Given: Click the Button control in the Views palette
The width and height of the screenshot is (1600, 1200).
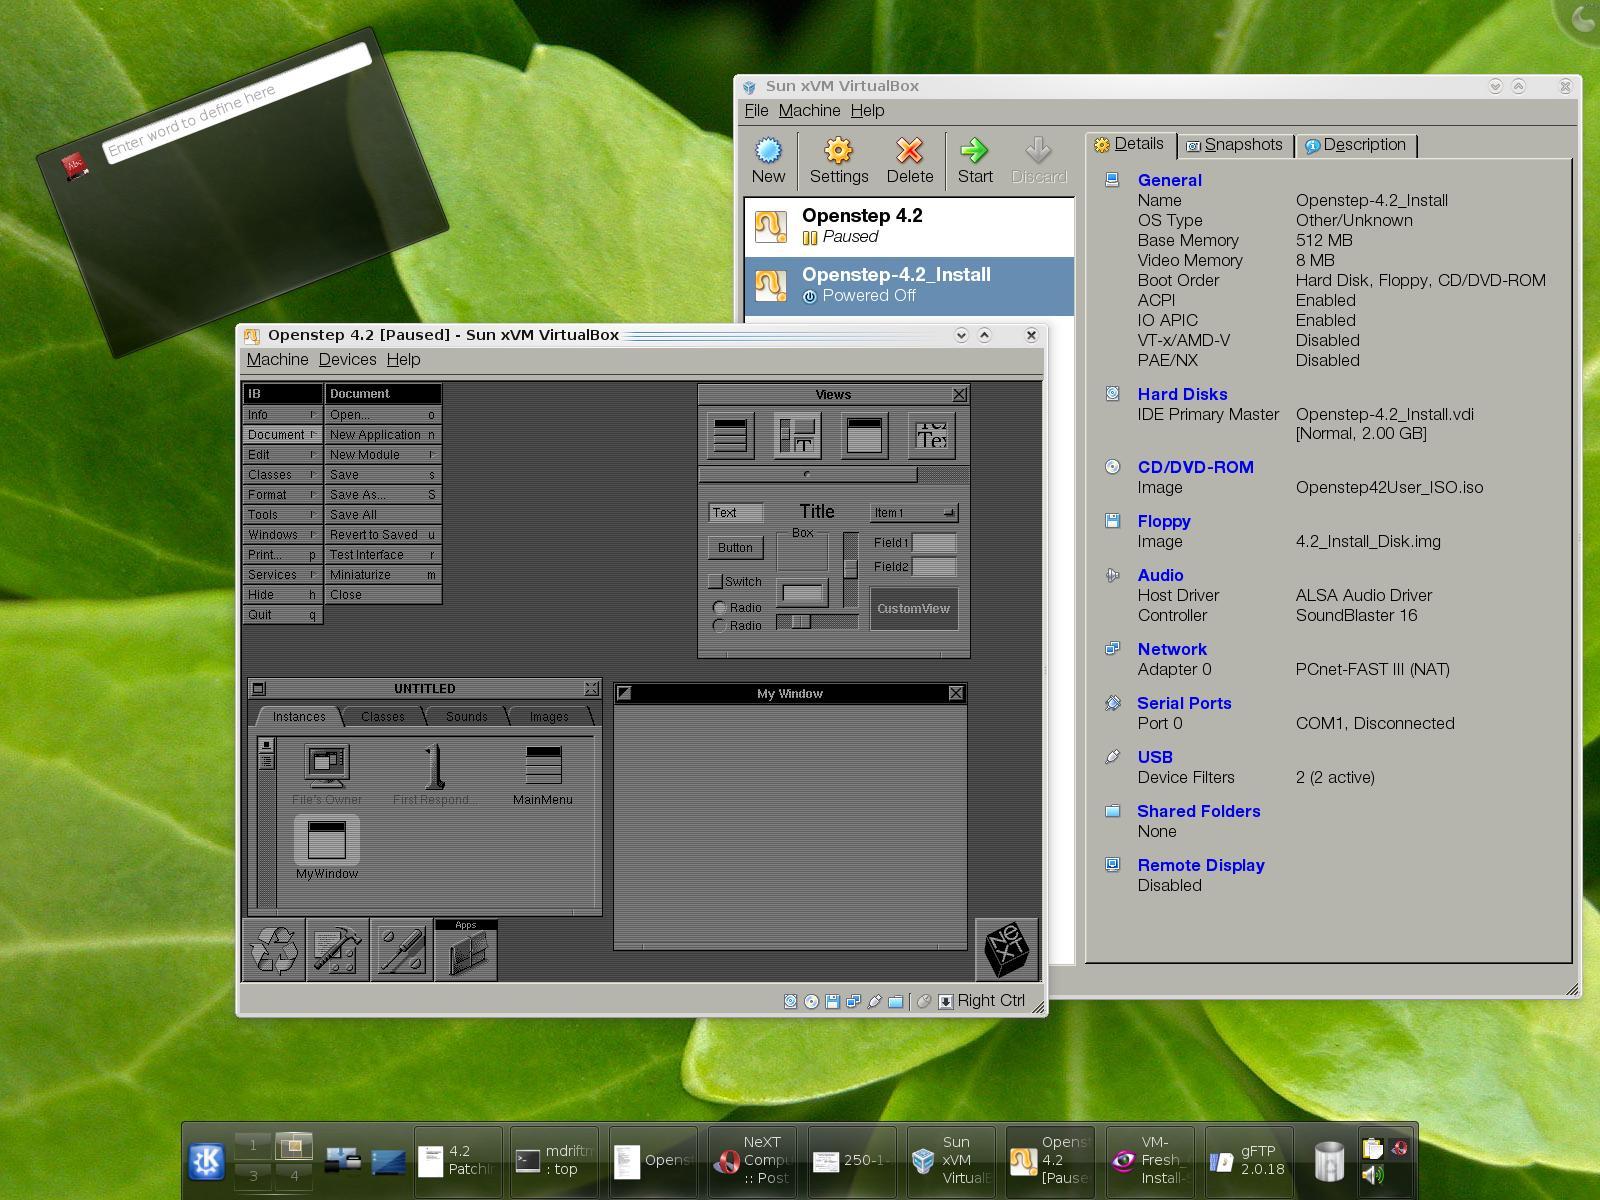Looking at the screenshot, I should pyautogui.click(x=735, y=548).
